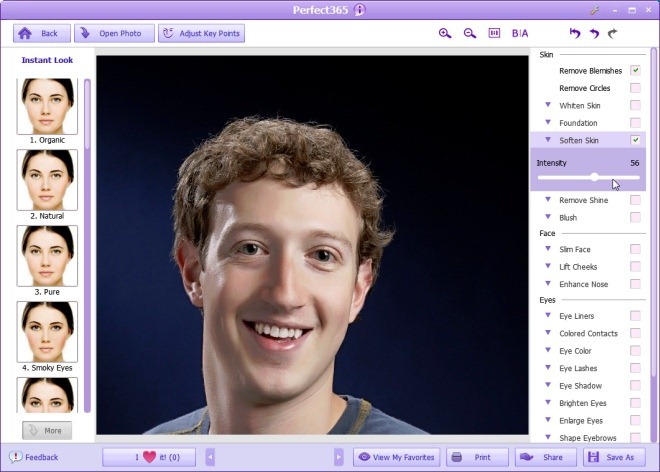The height and width of the screenshot is (472, 660).
Task: Enable the Lift Cheeks checkbox
Action: click(x=635, y=267)
